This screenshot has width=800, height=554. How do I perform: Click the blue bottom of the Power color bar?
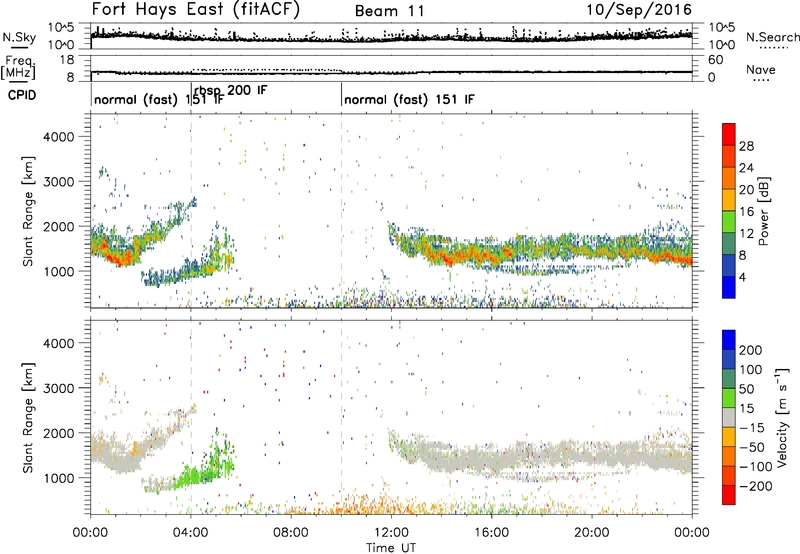(x=729, y=287)
